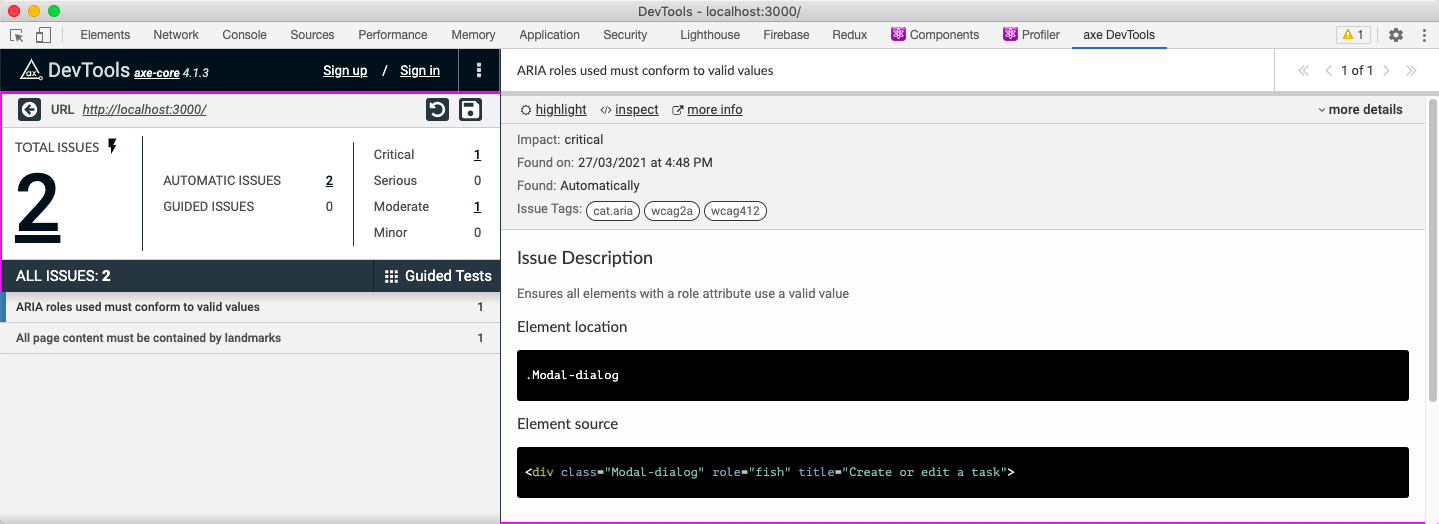Save results with the floppy disk icon

click(x=470, y=110)
